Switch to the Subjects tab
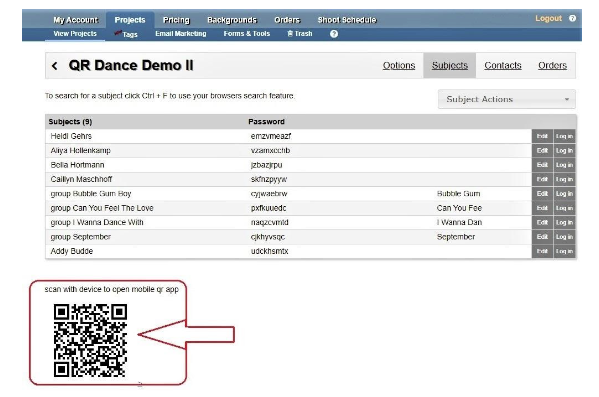The image size is (599, 397). pos(450,66)
